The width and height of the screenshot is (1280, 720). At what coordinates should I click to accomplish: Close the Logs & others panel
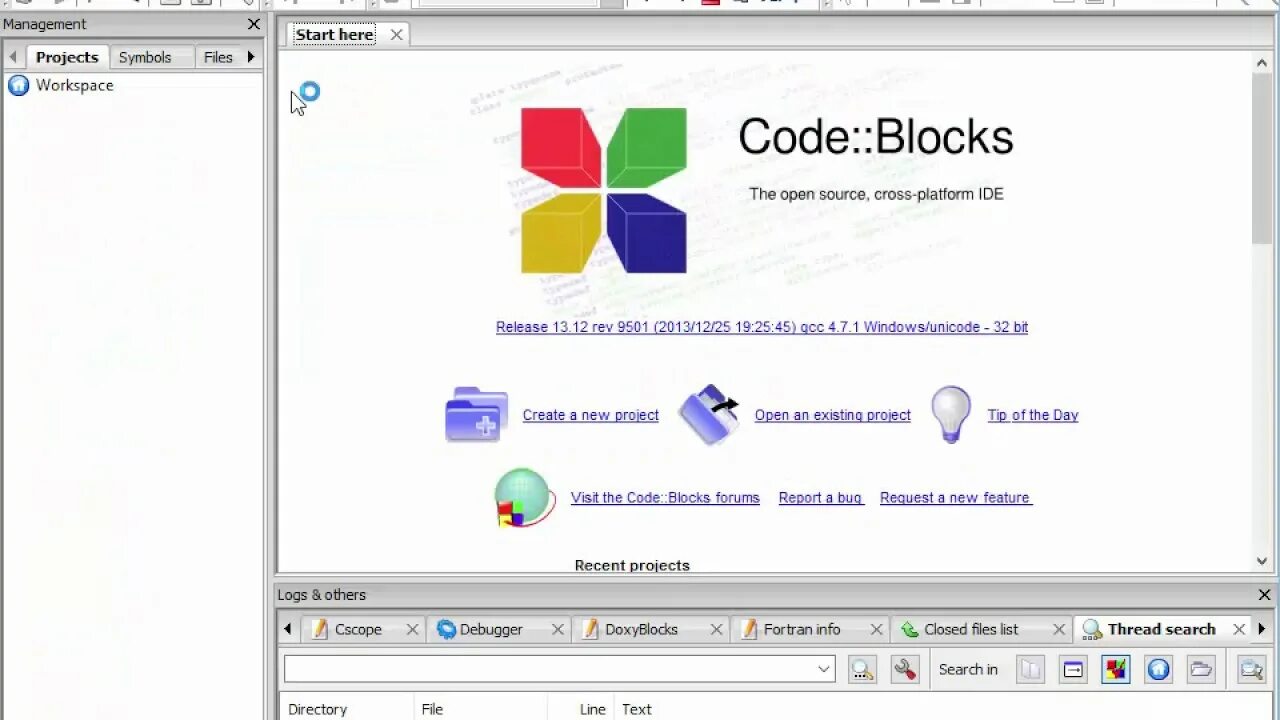(1264, 594)
